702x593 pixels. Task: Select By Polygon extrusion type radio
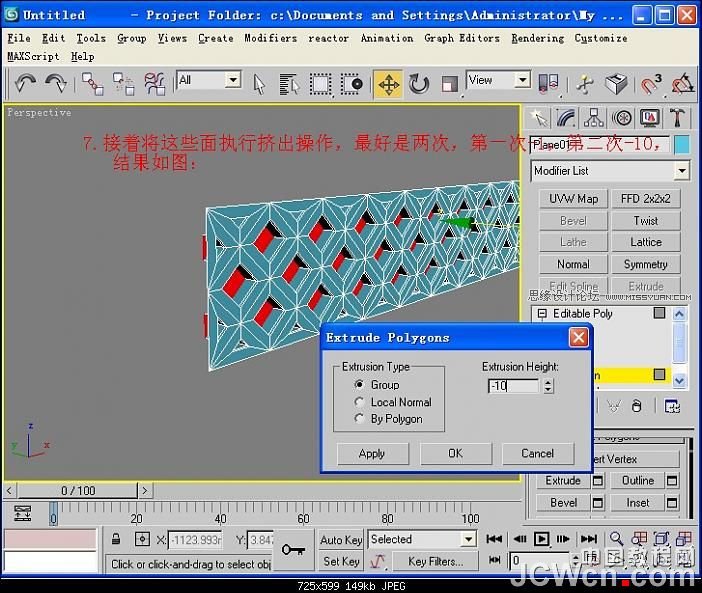[x=359, y=418]
